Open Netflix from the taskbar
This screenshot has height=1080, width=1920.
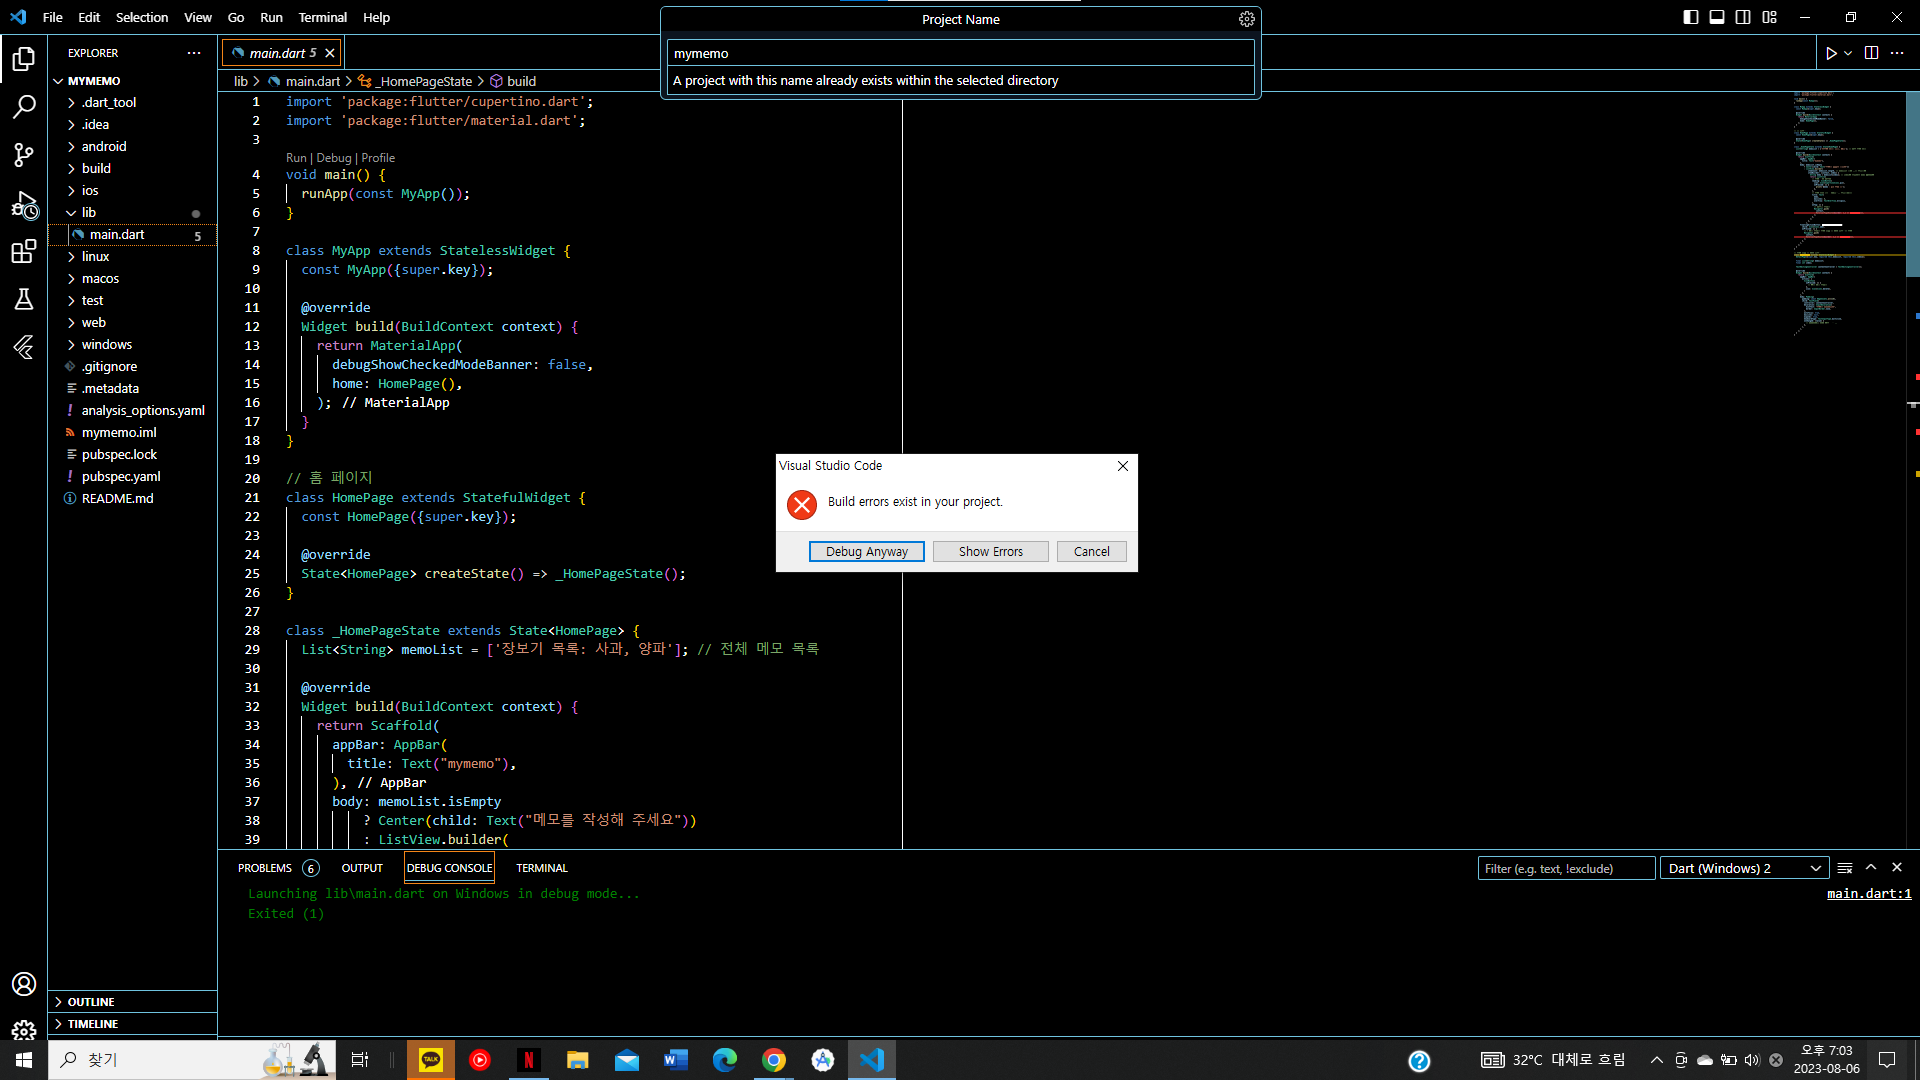[529, 1060]
